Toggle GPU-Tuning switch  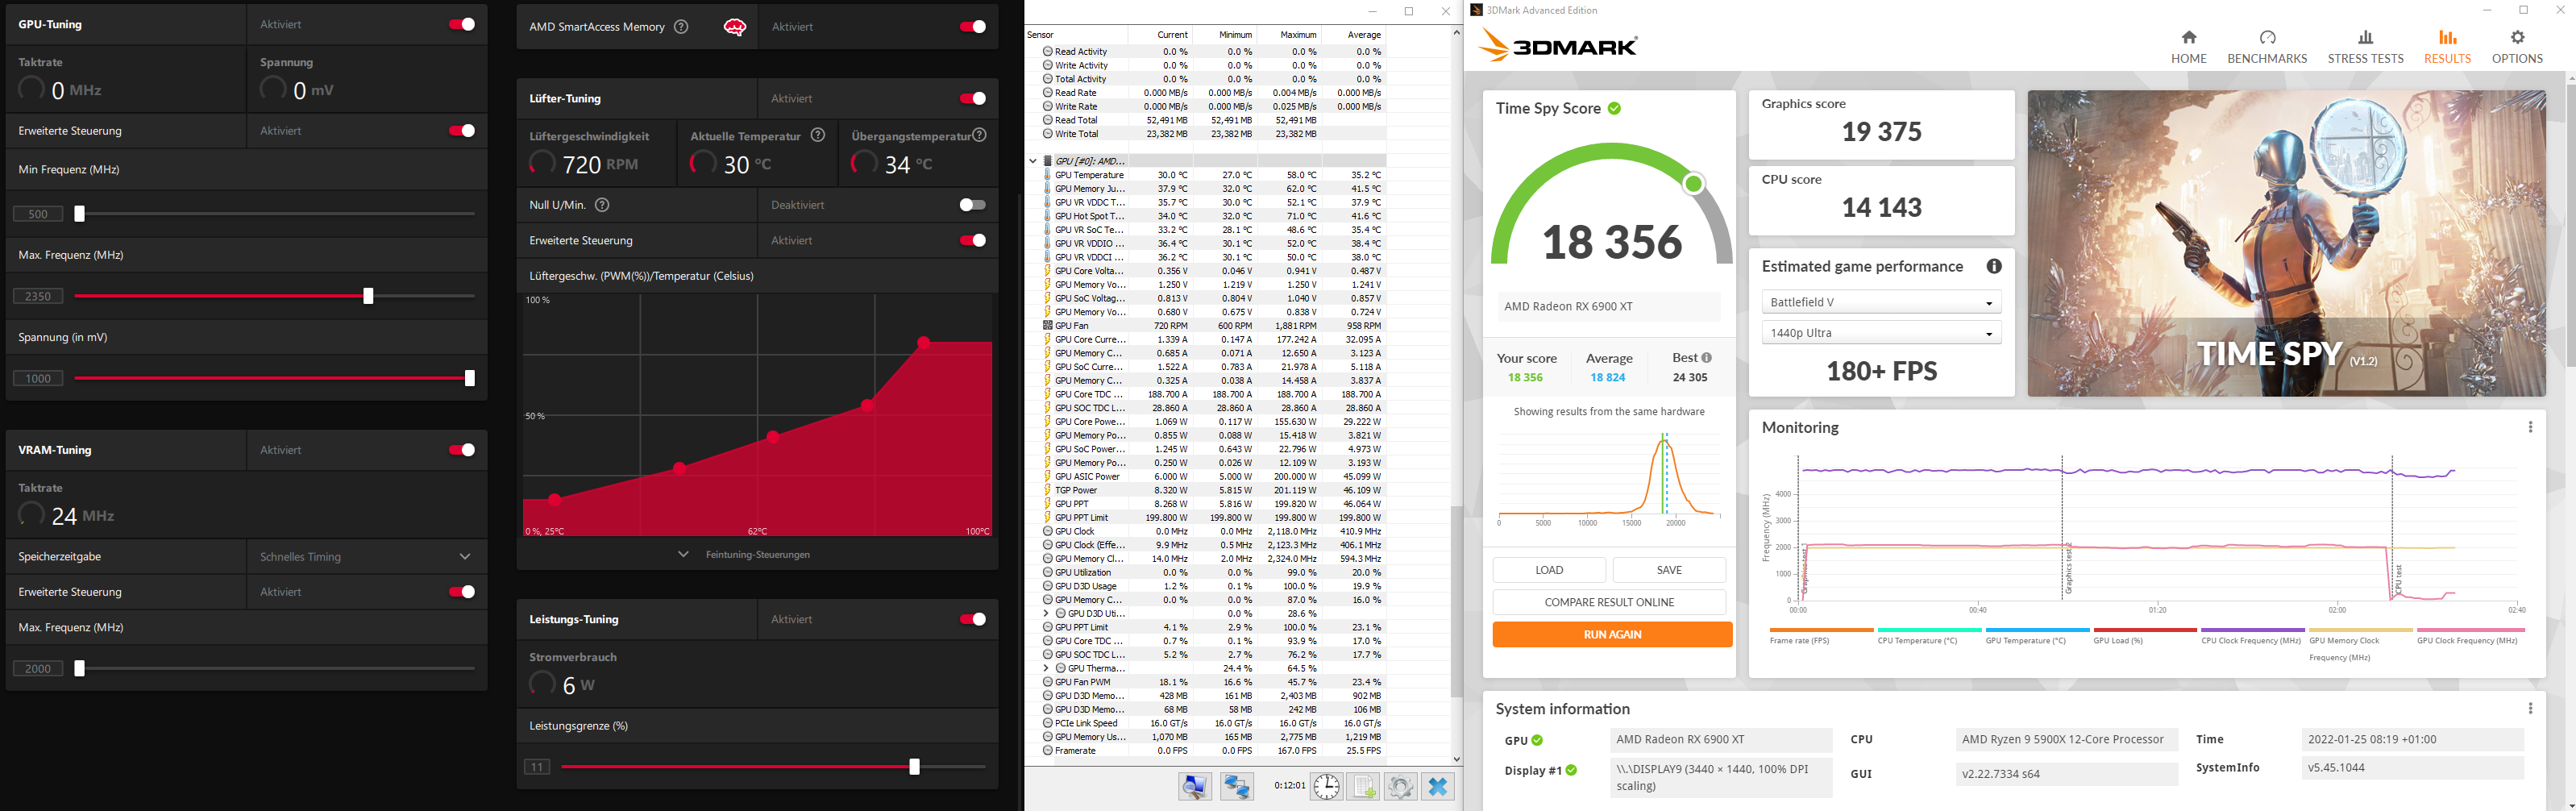point(461,24)
